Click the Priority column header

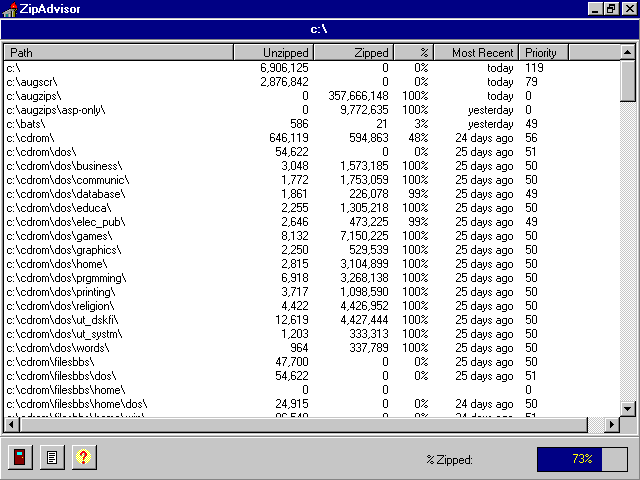point(543,52)
